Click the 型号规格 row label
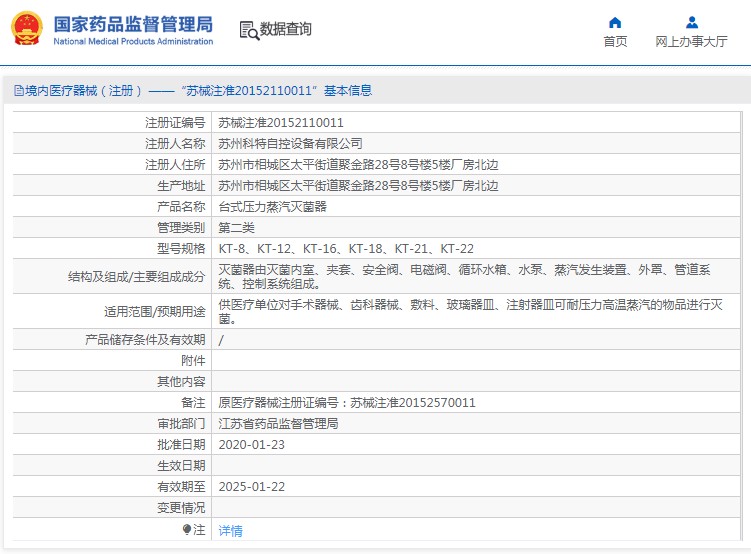751x554 pixels. (182, 249)
